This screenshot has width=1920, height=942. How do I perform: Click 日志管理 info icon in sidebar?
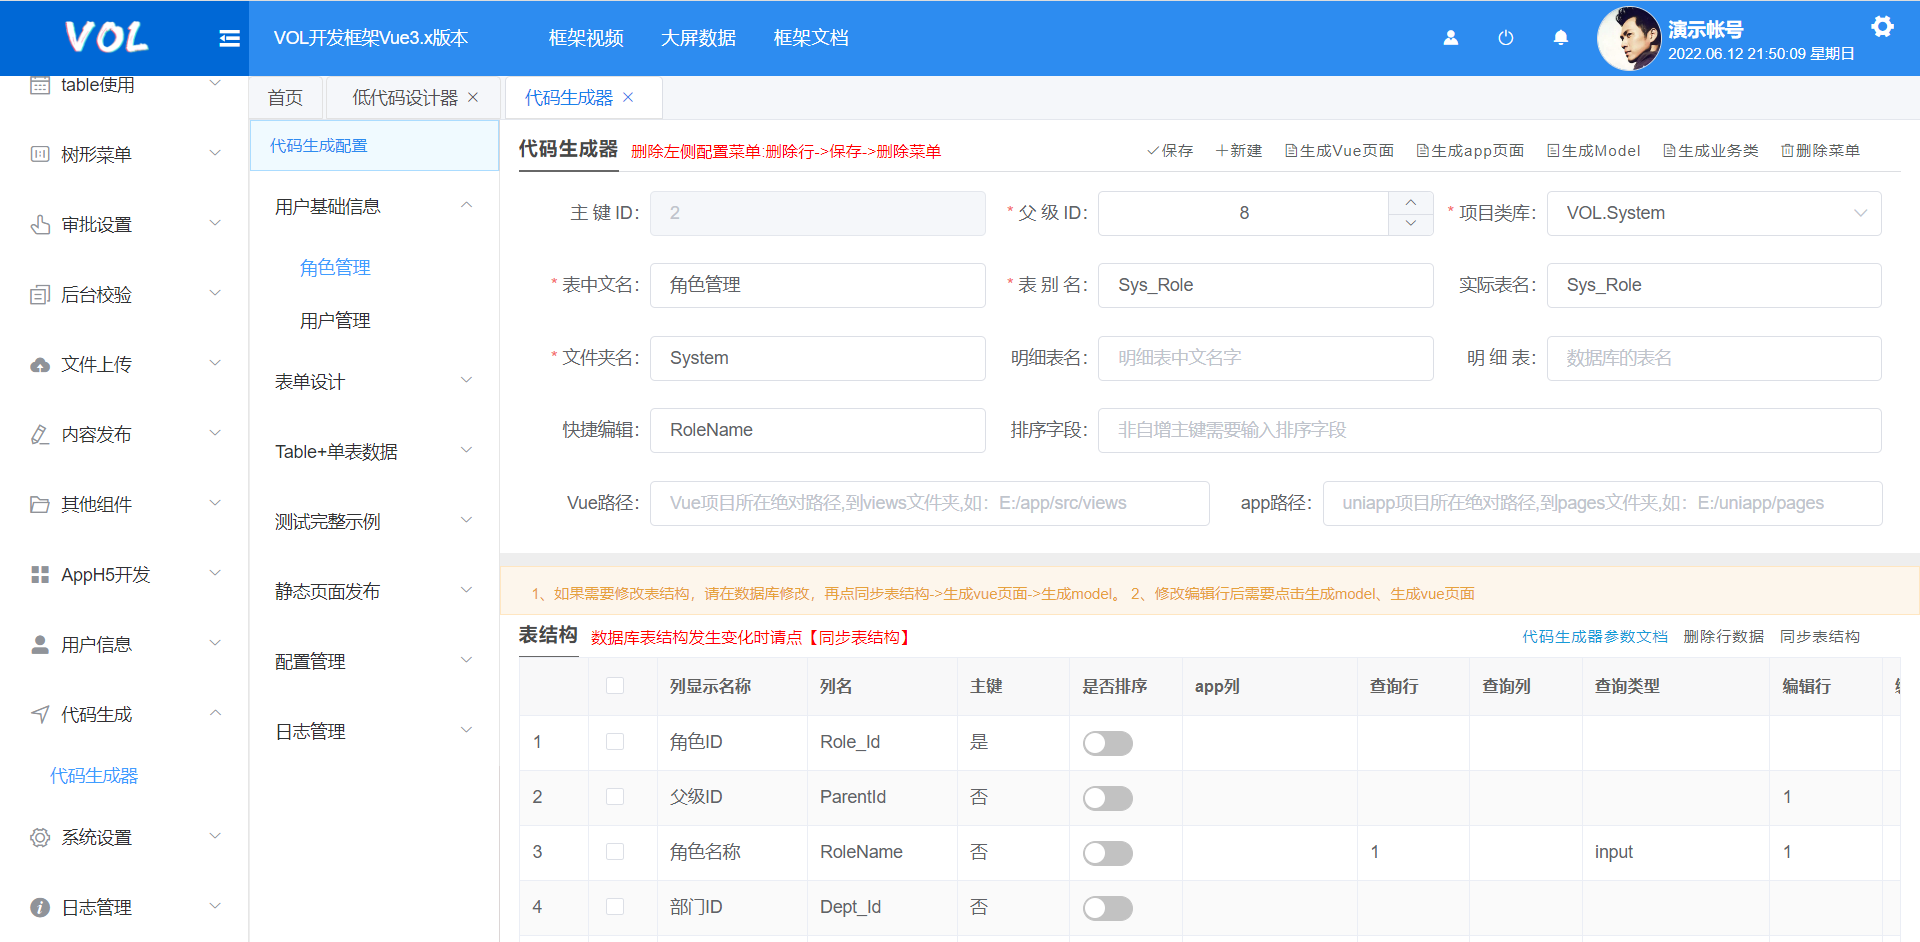40,907
